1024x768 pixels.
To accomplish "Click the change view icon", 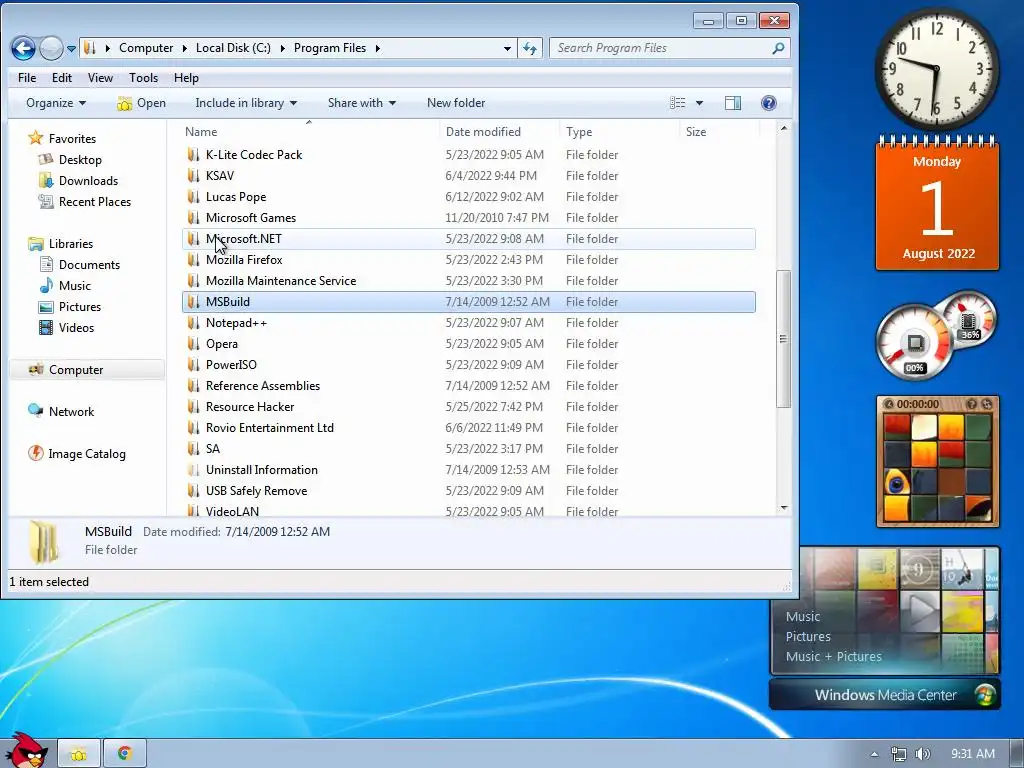I will click(678, 103).
